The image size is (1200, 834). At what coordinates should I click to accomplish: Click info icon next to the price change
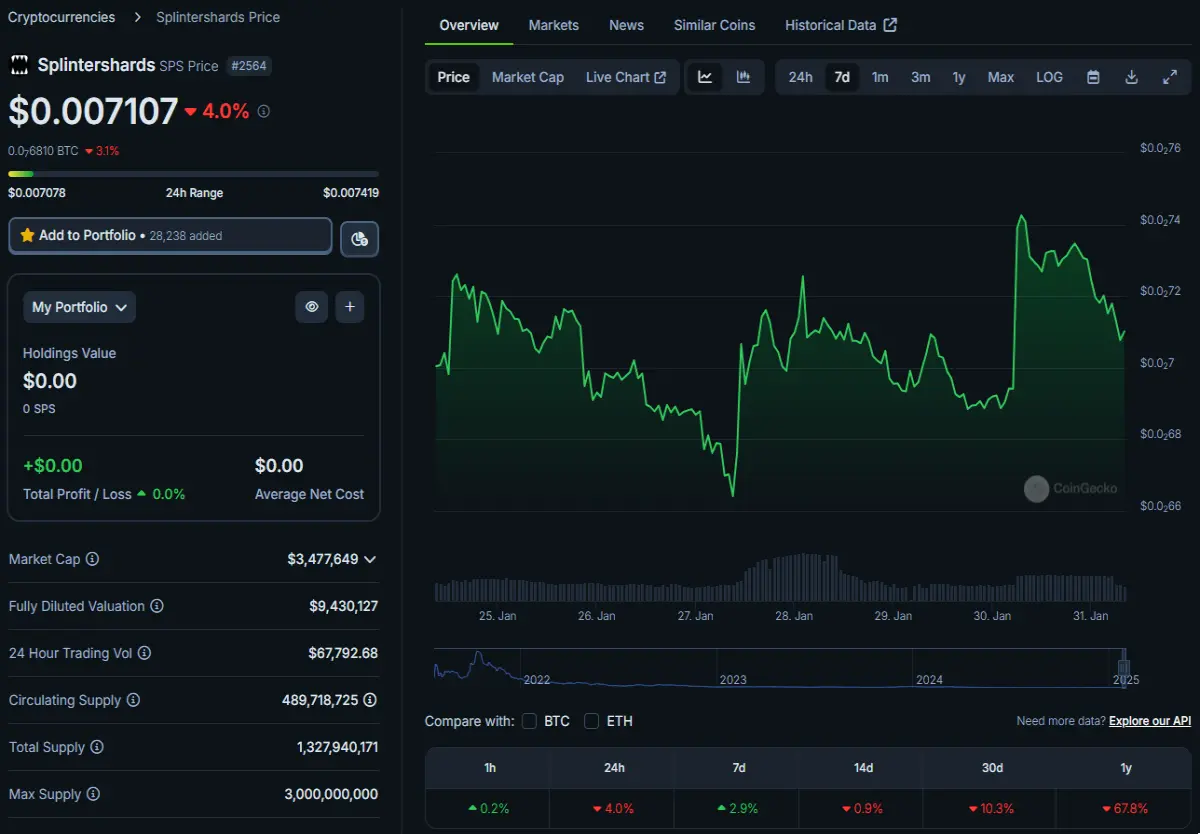point(263,112)
